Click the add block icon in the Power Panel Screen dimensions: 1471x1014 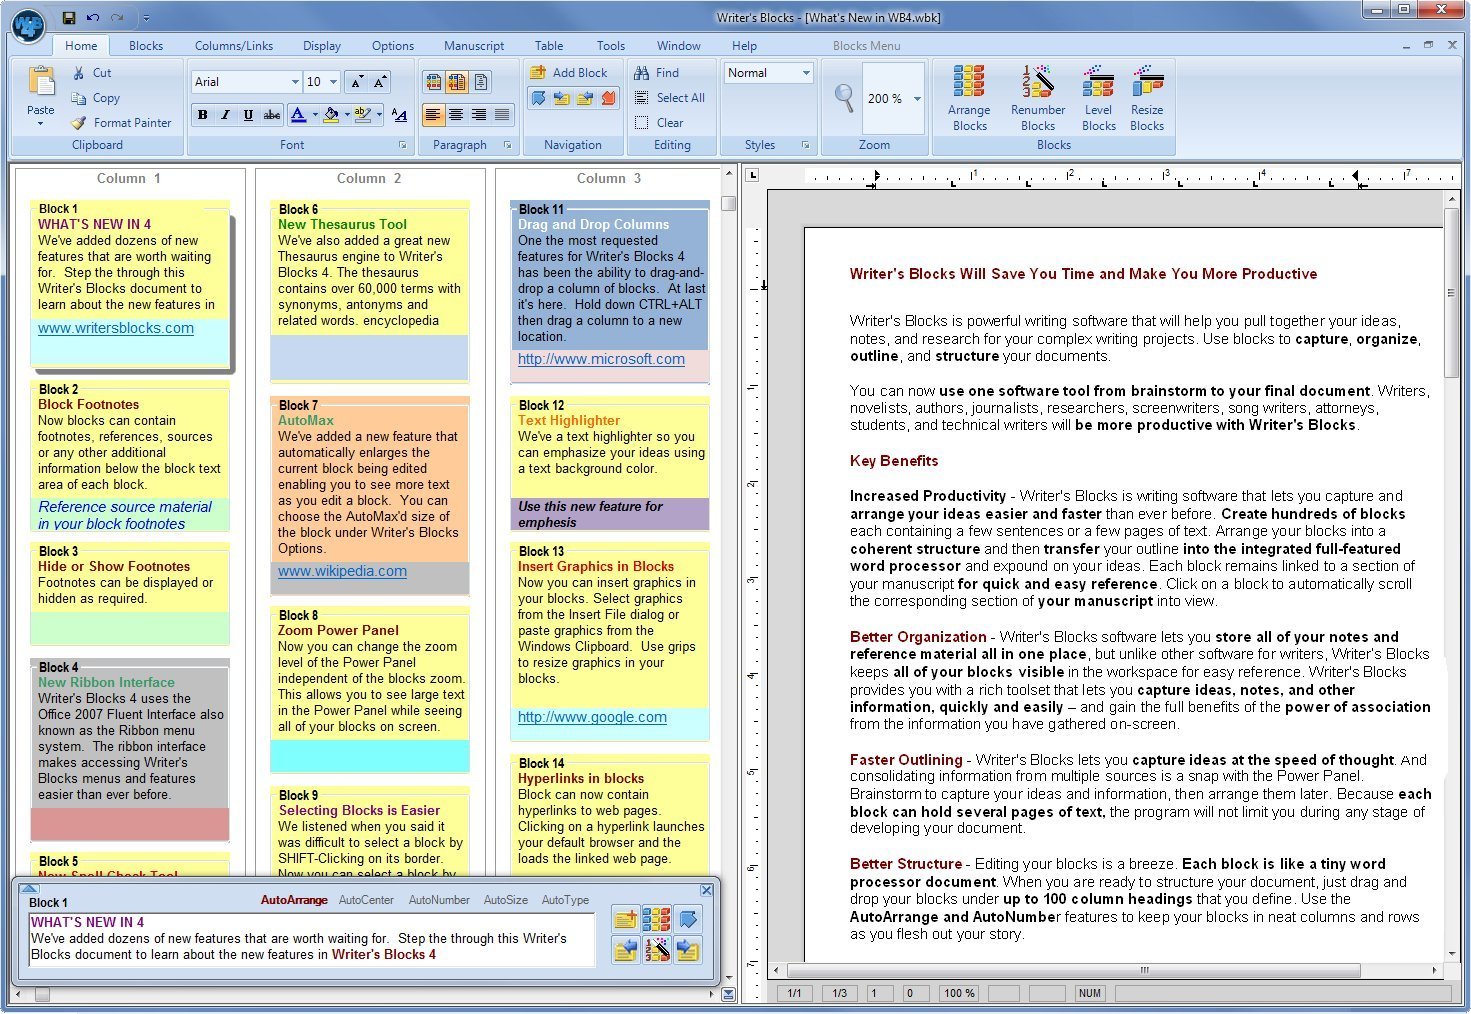point(626,919)
